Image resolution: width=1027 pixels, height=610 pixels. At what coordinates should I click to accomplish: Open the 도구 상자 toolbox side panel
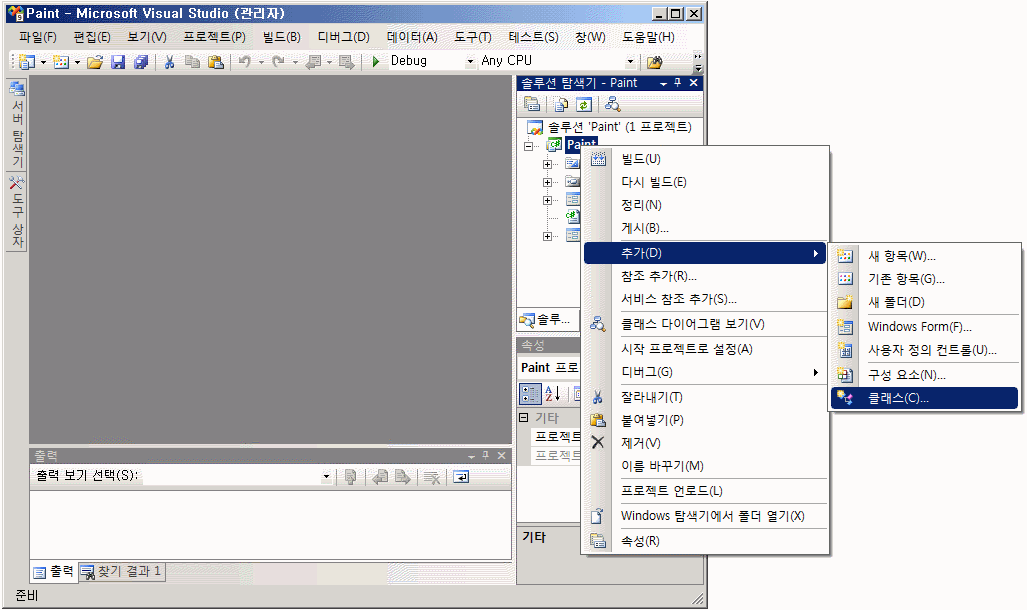tap(17, 212)
